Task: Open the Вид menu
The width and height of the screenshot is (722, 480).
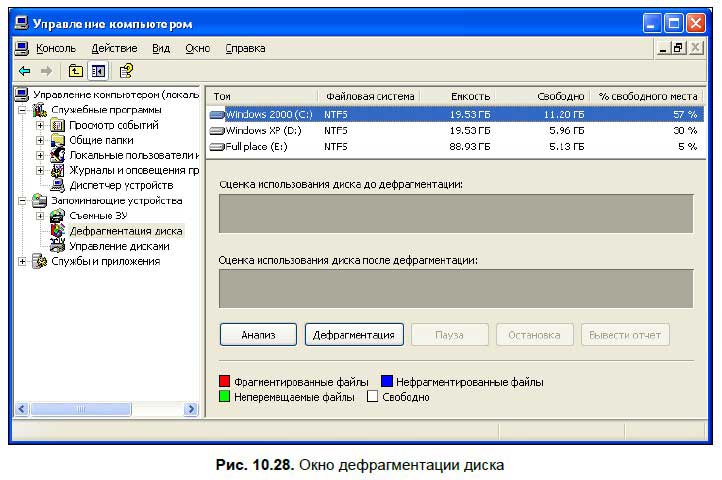Action: pyautogui.click(x=161, y=48)
